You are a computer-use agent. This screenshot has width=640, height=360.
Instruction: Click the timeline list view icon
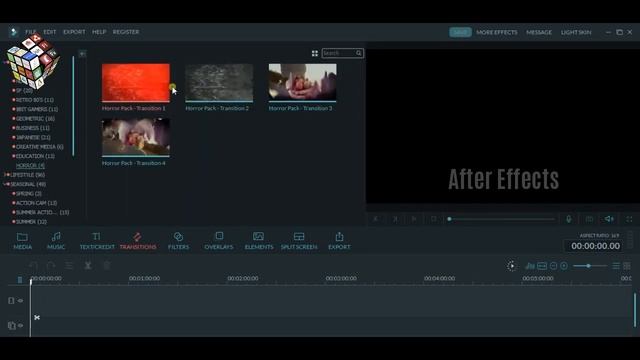click(616, 266)
